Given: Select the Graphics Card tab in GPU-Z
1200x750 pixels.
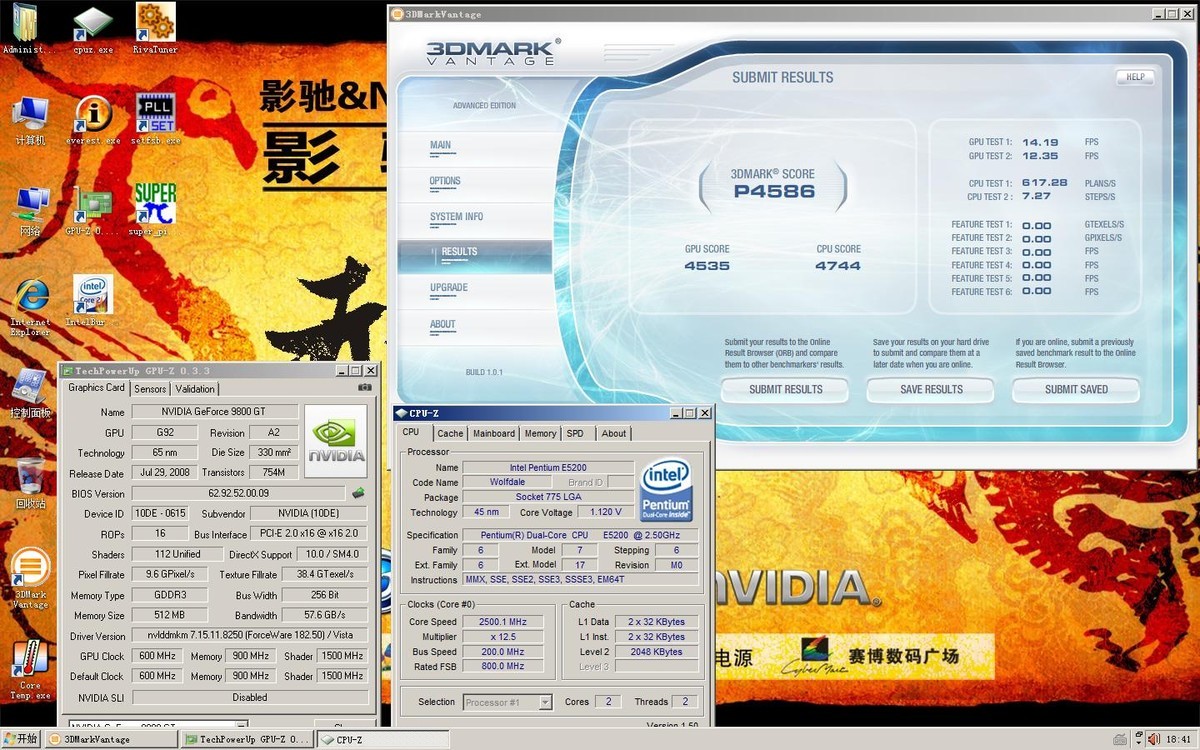Looking at the screenshot, I should click(x=96, y=388).
